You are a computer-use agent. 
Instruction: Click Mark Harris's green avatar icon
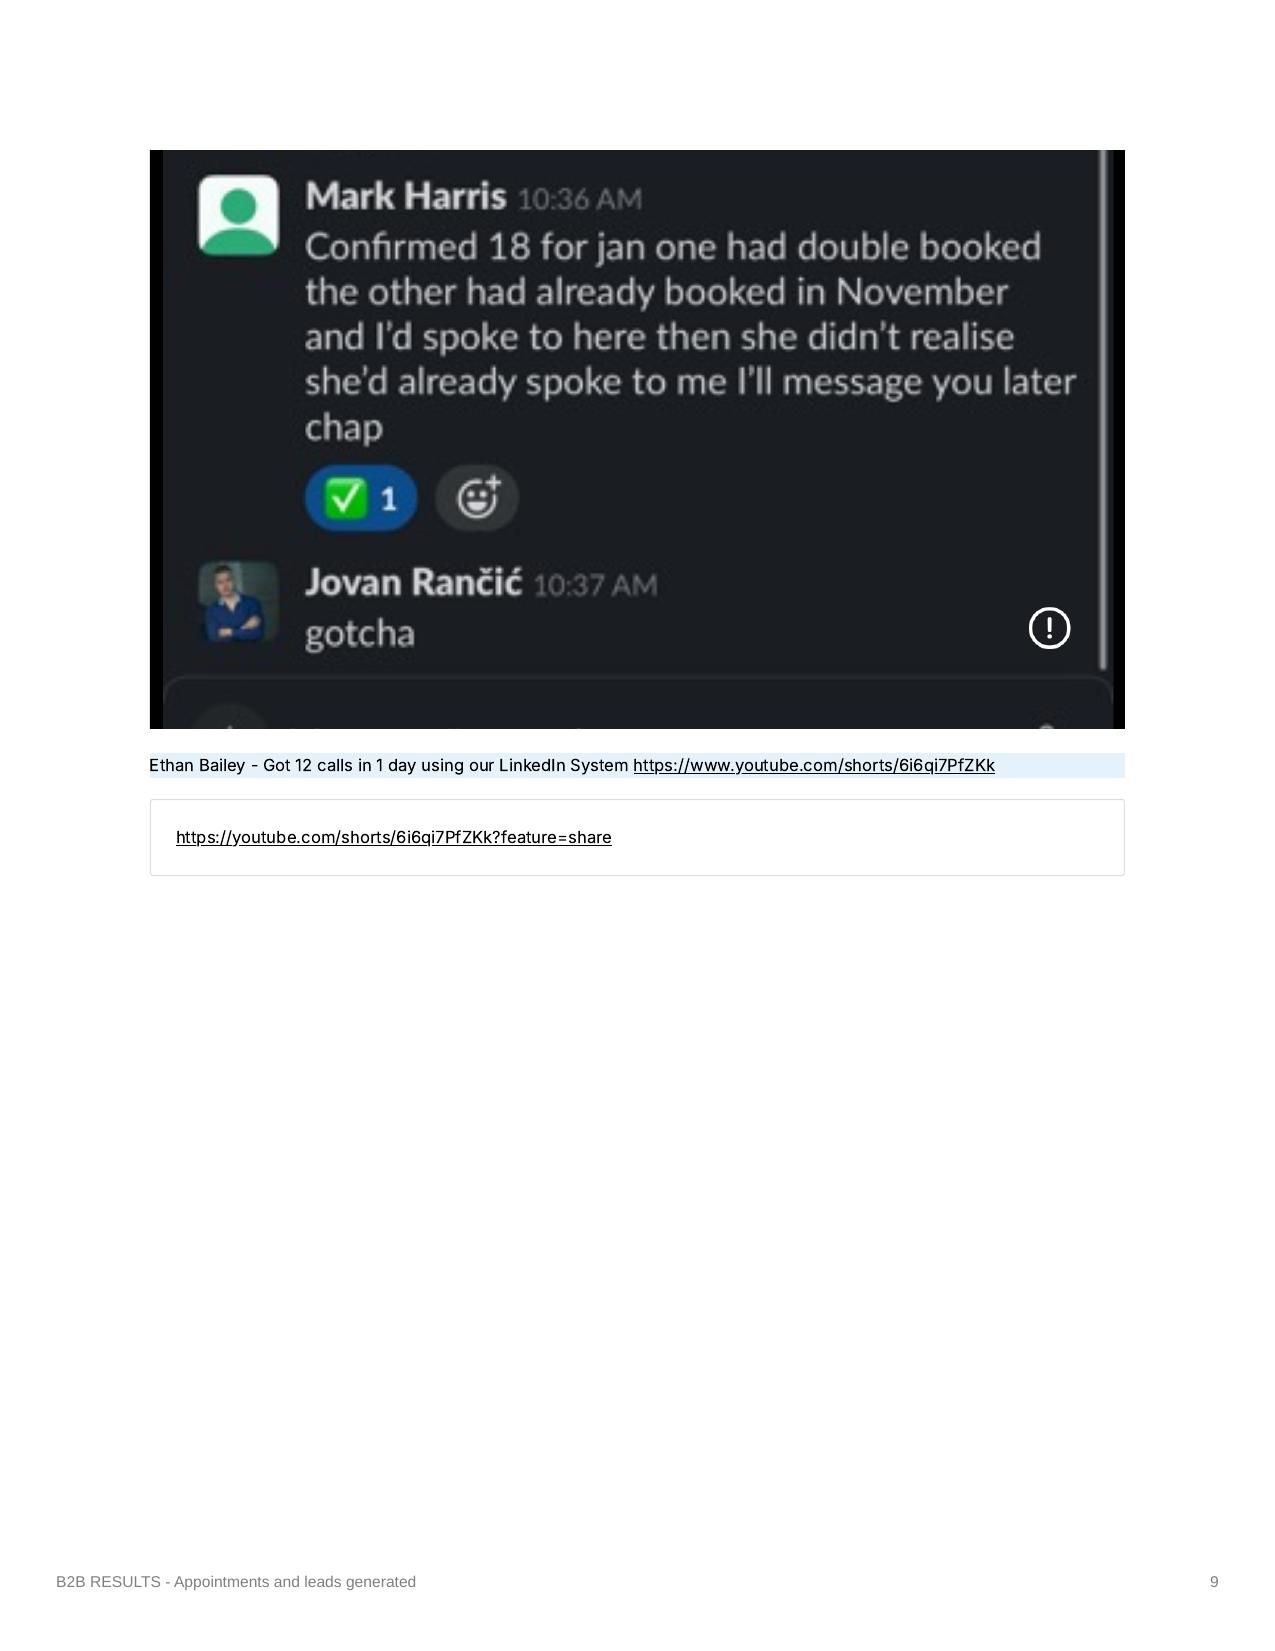pos(238,215)
